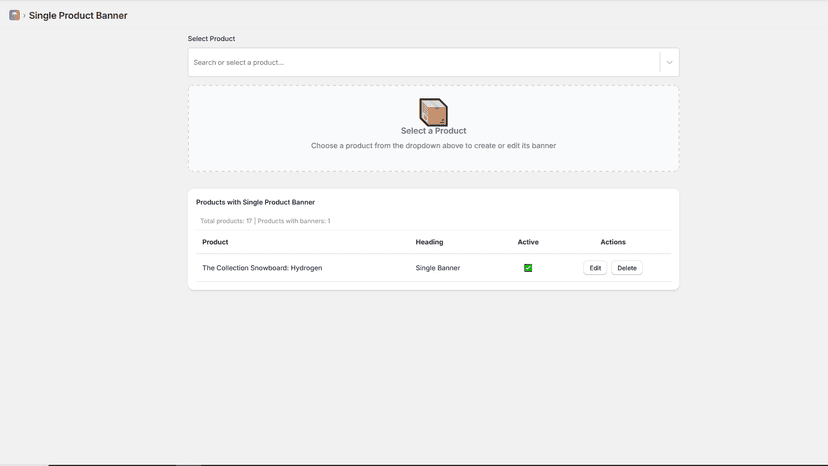
Task: Click the Select Product field label
Action: 211,39
